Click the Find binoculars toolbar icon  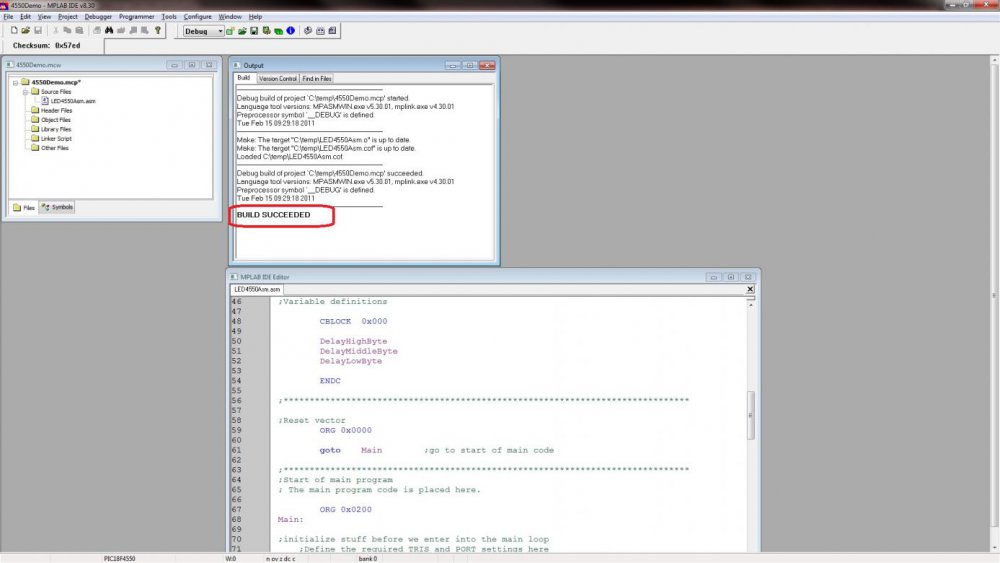click(x=109, y=31)
